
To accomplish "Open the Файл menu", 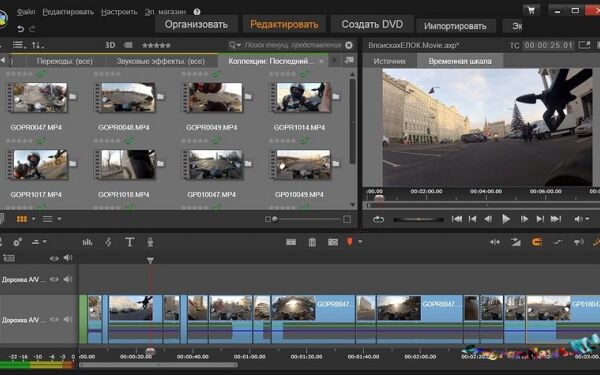I will tap(26, 12).
